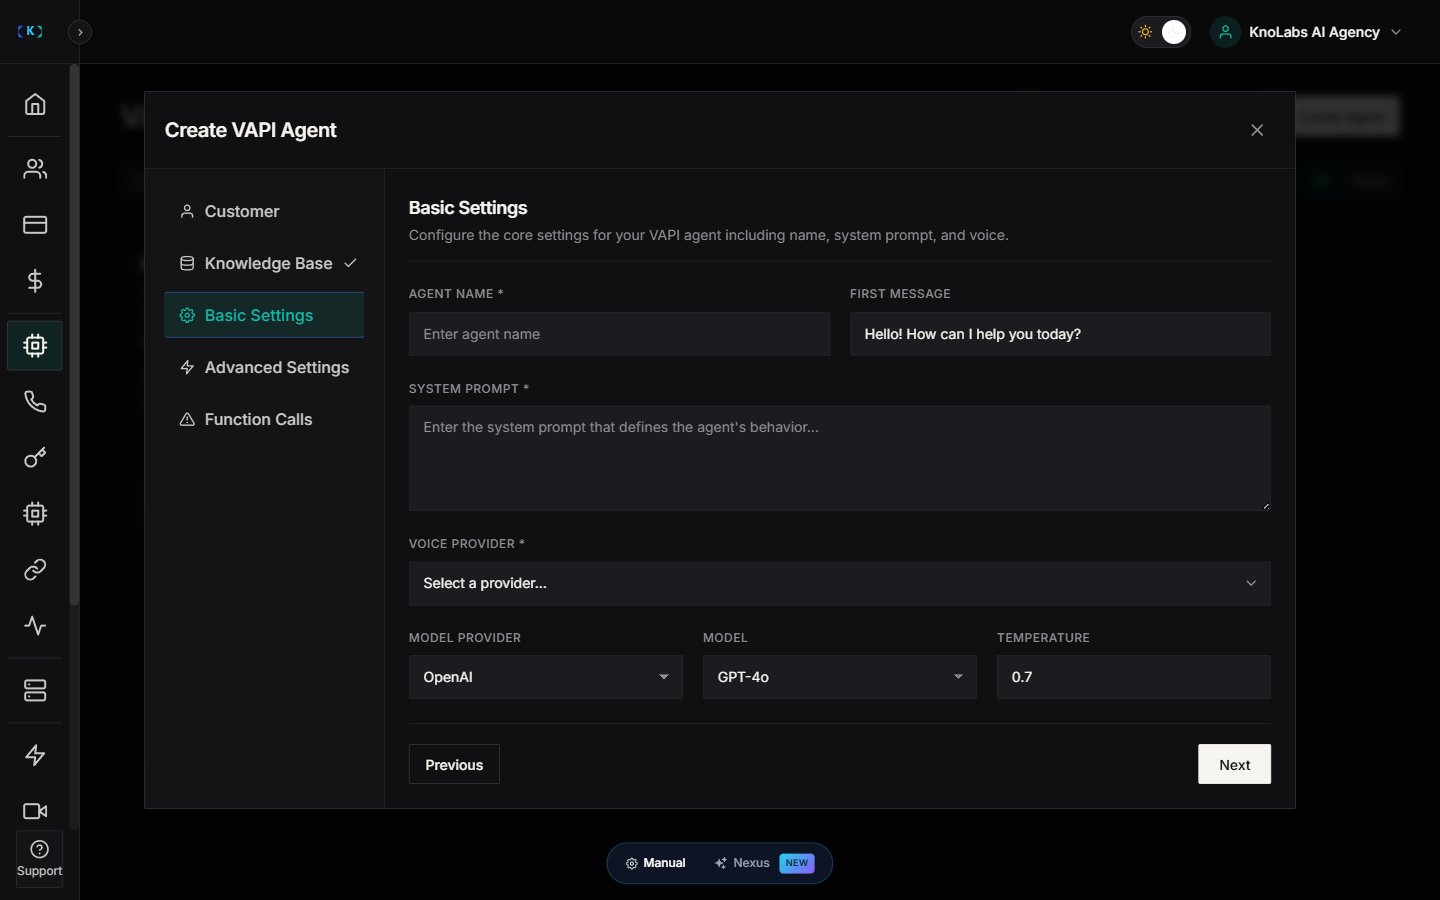Click the Basic Settings heading text

click(x=468, y=208)
